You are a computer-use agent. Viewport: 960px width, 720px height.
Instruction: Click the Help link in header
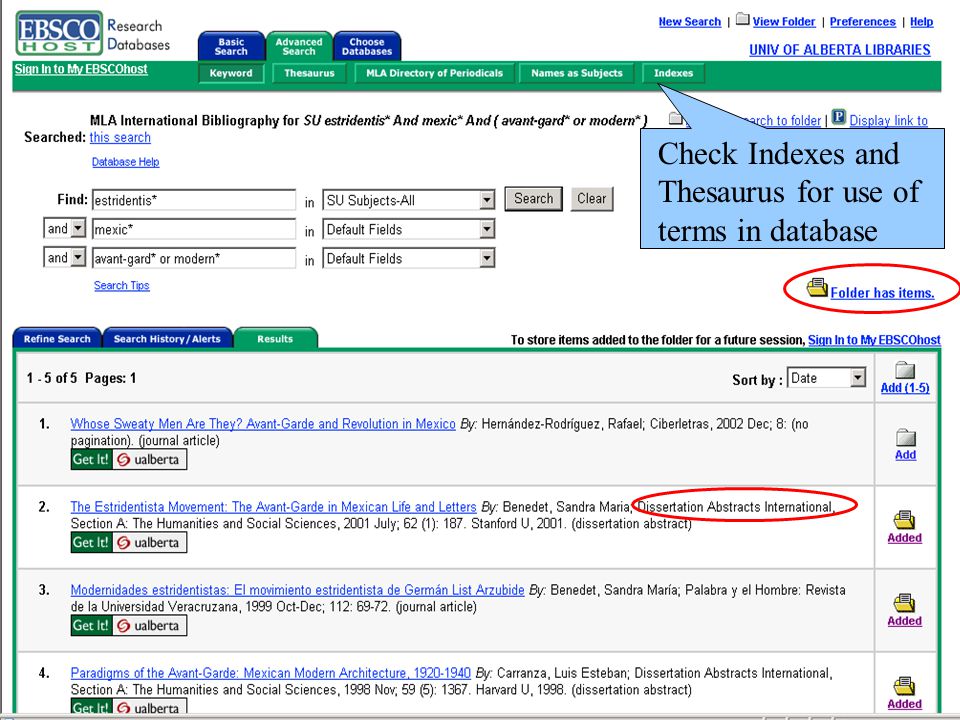tap(921, 21)
